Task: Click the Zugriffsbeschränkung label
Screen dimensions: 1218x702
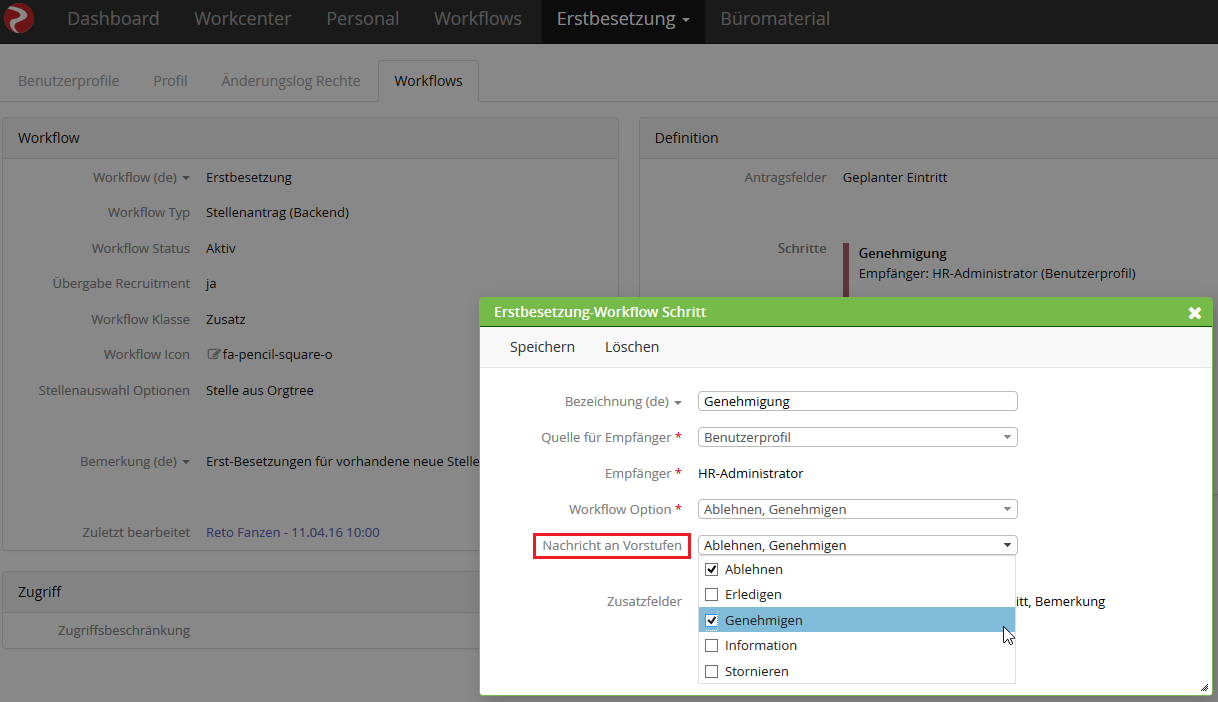Action: [x=124, y=631]
